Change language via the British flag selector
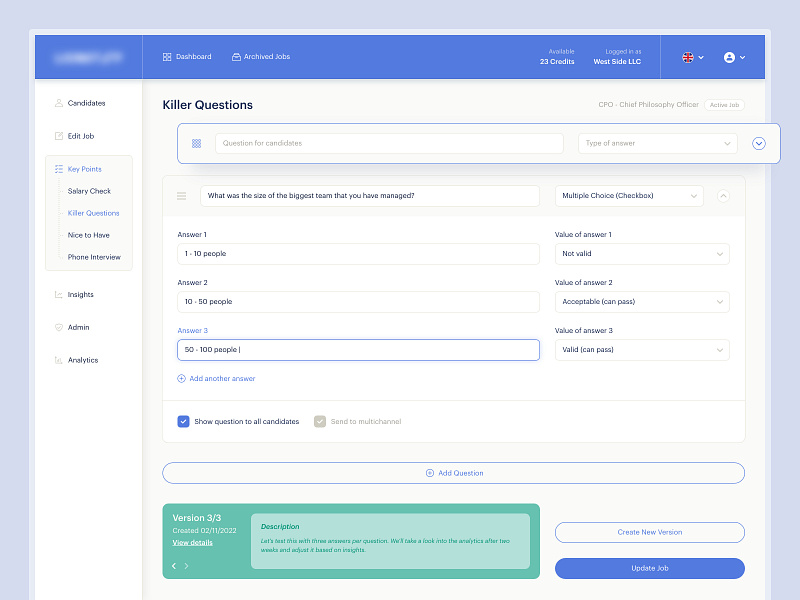800x600 pixels. (x=686, y=57)
